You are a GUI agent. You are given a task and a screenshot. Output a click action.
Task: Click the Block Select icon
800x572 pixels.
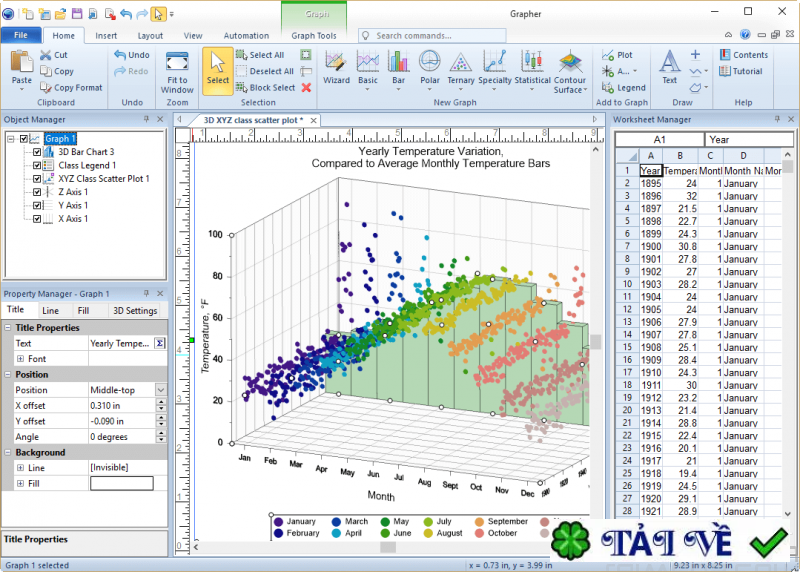(241, 87)
